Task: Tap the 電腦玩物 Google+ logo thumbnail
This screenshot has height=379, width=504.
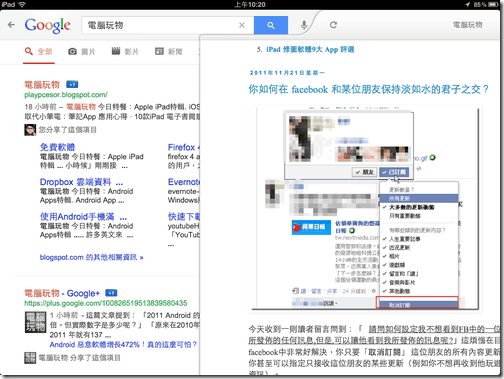Action: [x=36, y=322]
